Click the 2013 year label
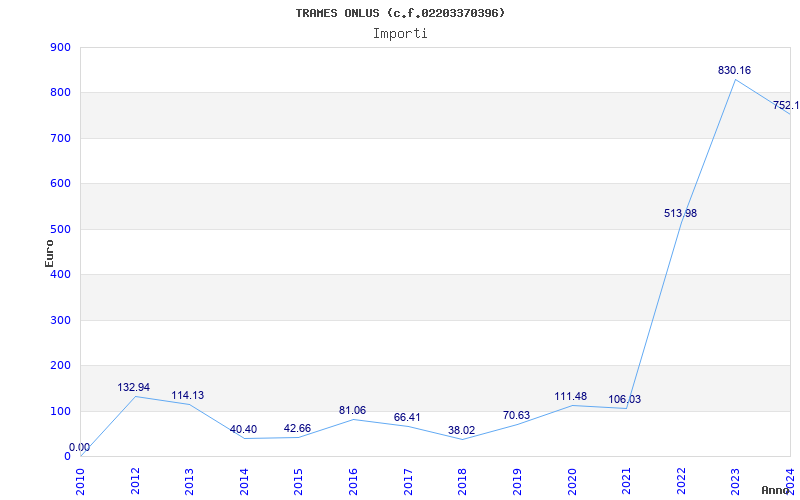 coord(190,481)
